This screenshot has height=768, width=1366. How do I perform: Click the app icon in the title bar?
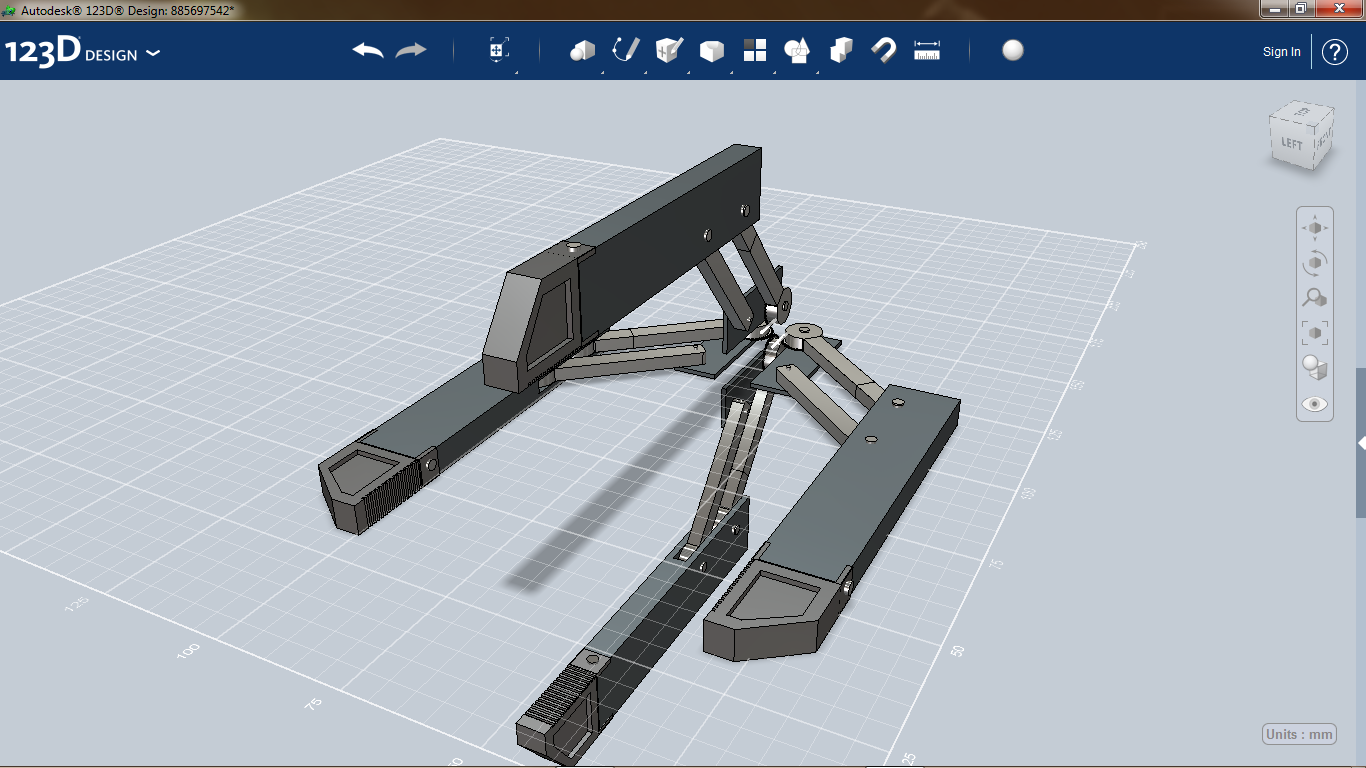[x=10, y=10]
